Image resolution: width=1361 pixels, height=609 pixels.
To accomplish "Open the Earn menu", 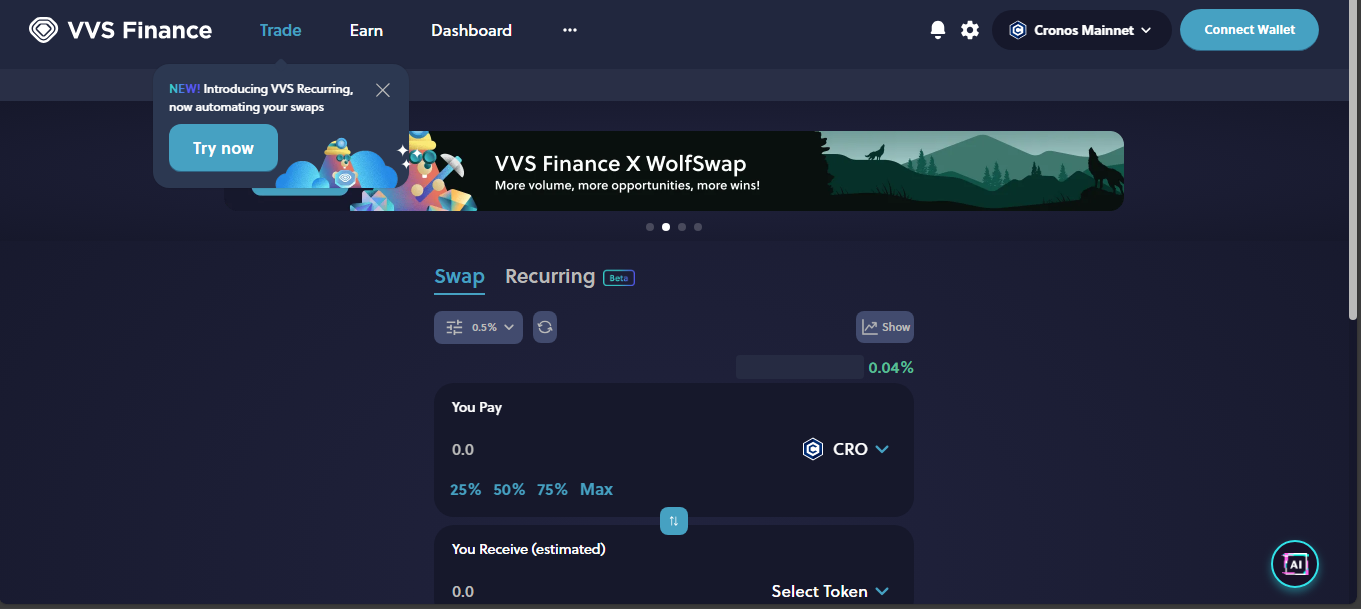I will point(366,30).
